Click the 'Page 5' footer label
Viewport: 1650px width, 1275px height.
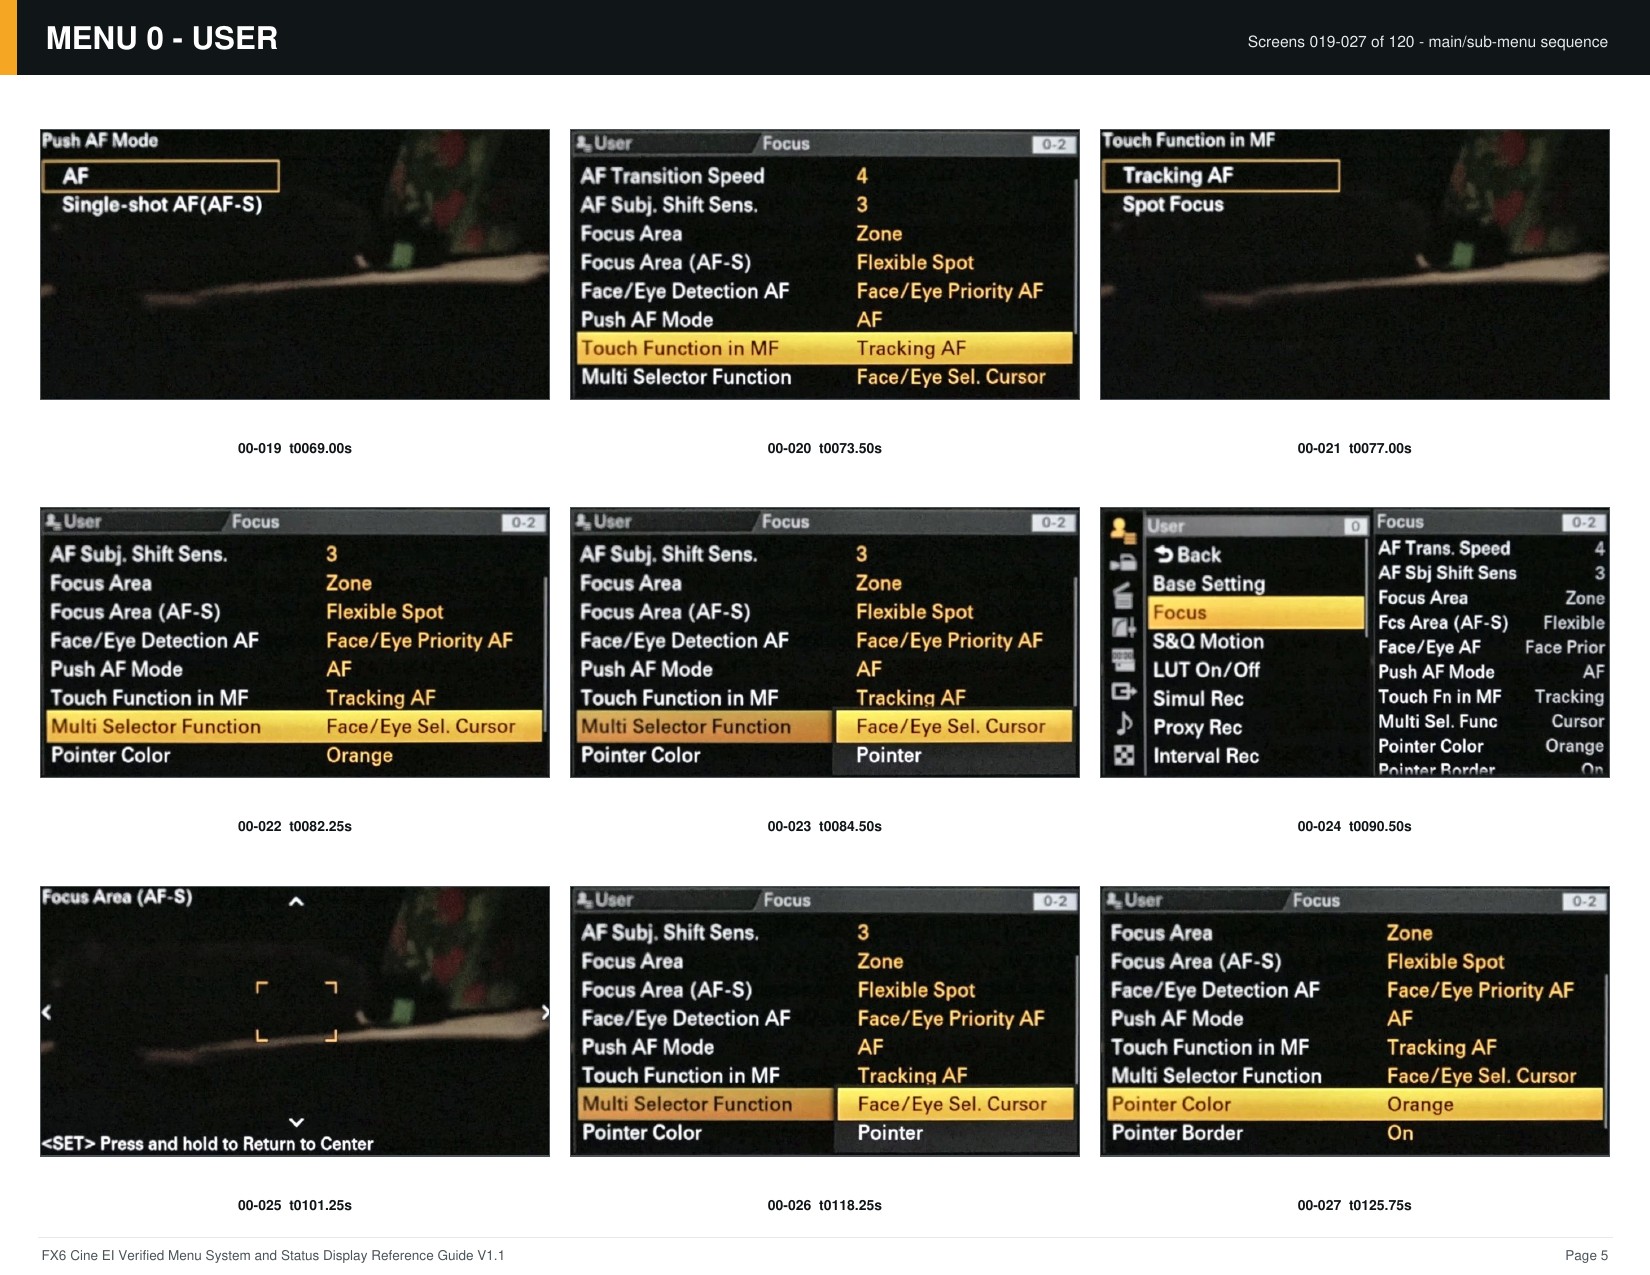click(1586, 1256)
